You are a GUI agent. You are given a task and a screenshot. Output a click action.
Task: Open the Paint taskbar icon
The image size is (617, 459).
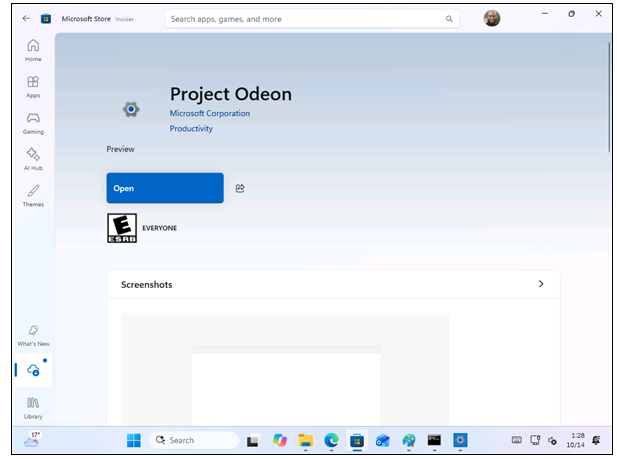[409, 440]
